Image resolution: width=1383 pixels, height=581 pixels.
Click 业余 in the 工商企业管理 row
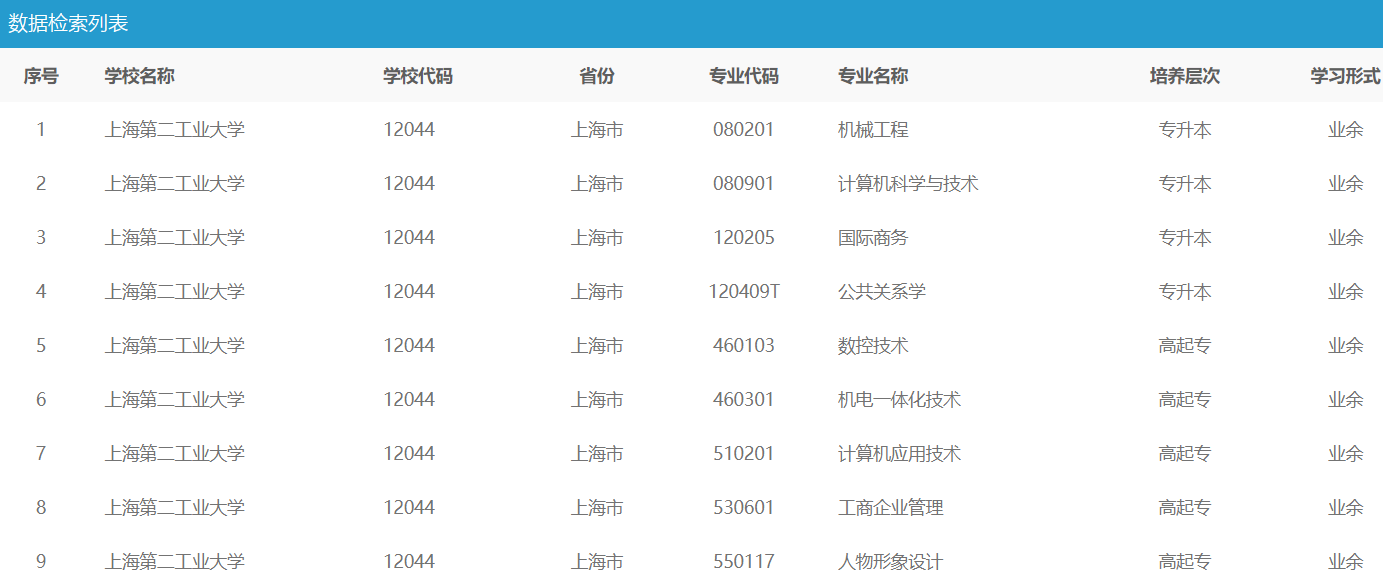[x=1346, y=507]
